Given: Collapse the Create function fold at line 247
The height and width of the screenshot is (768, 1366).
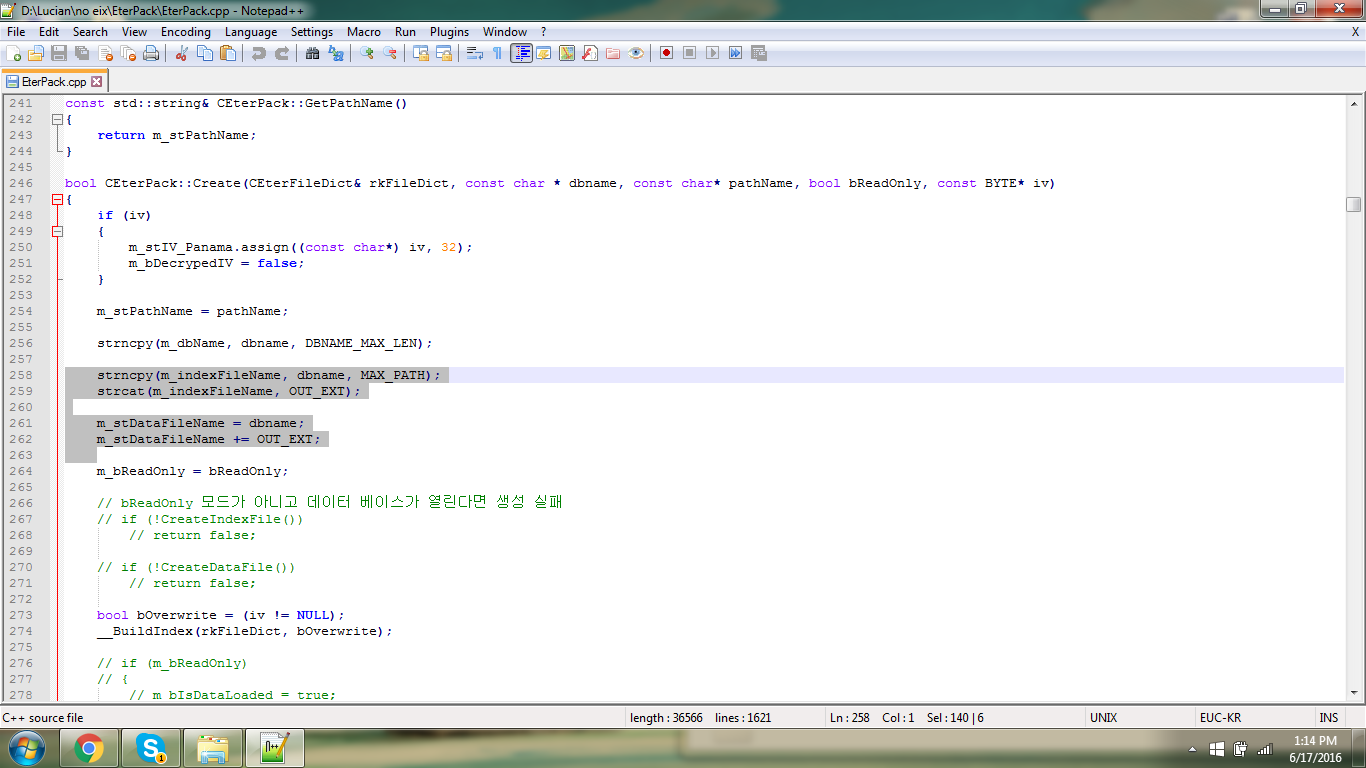Looking at the screenshot, I should coord(57,199).
